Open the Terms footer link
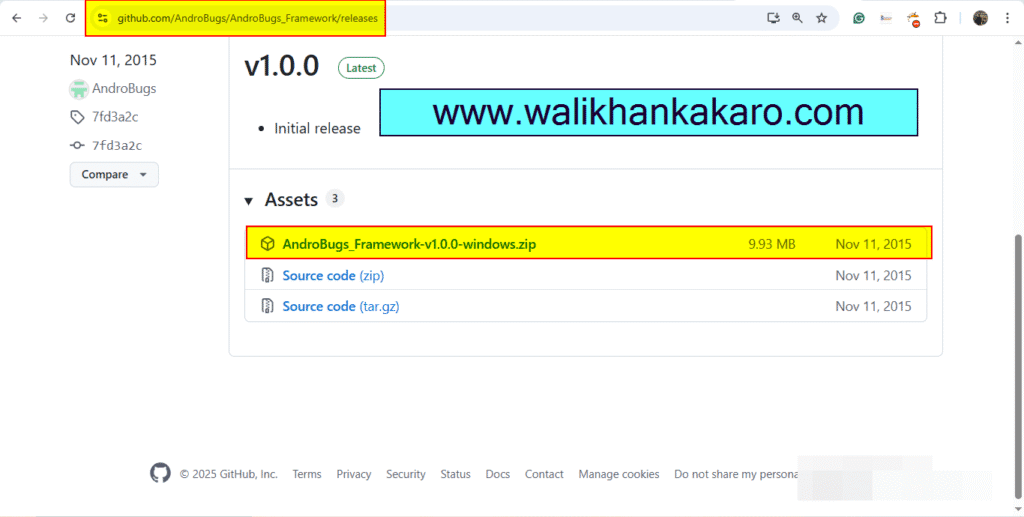Screen dimensions: 1024x517 tap(307, 474)
